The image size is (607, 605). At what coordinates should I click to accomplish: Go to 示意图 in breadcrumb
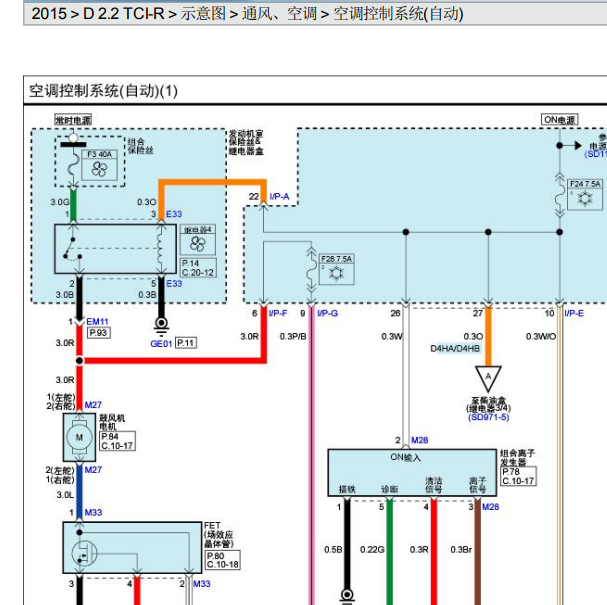pyautogui.click(x=203, y=14)
